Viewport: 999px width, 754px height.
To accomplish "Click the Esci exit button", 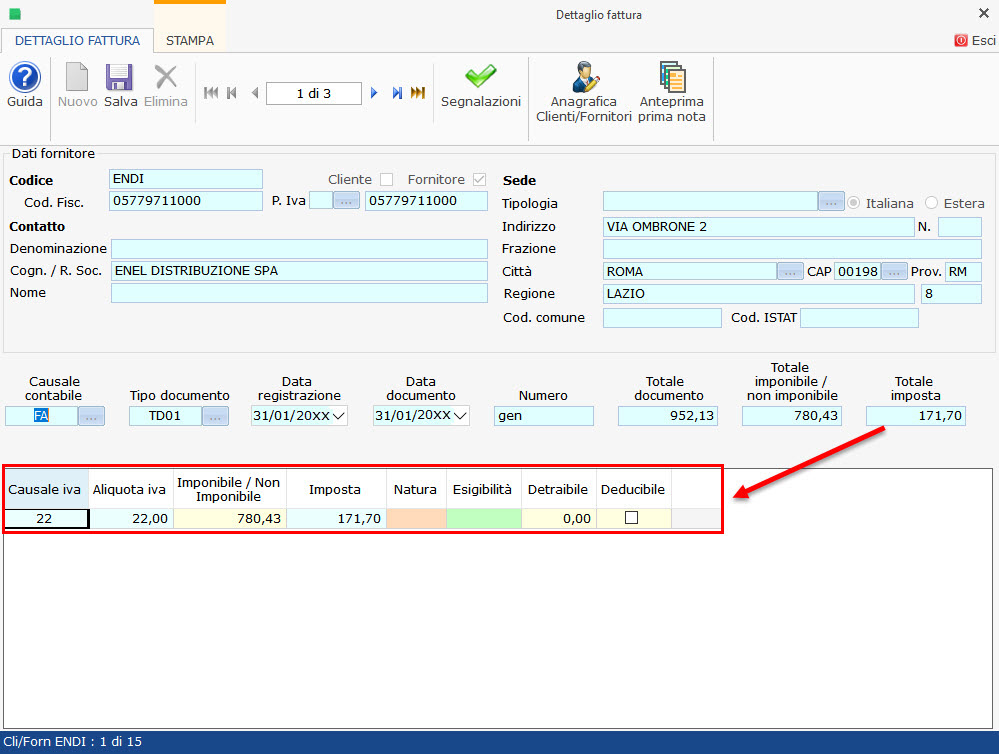I will [x=975, y=41].
